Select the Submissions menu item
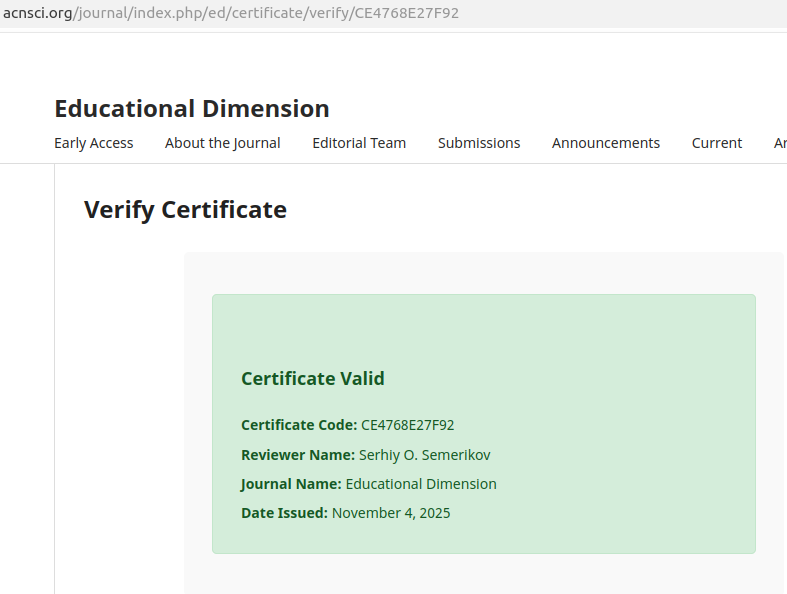Image resolution: width=787 pixels, height=594 pixels. tap(479, 143)
